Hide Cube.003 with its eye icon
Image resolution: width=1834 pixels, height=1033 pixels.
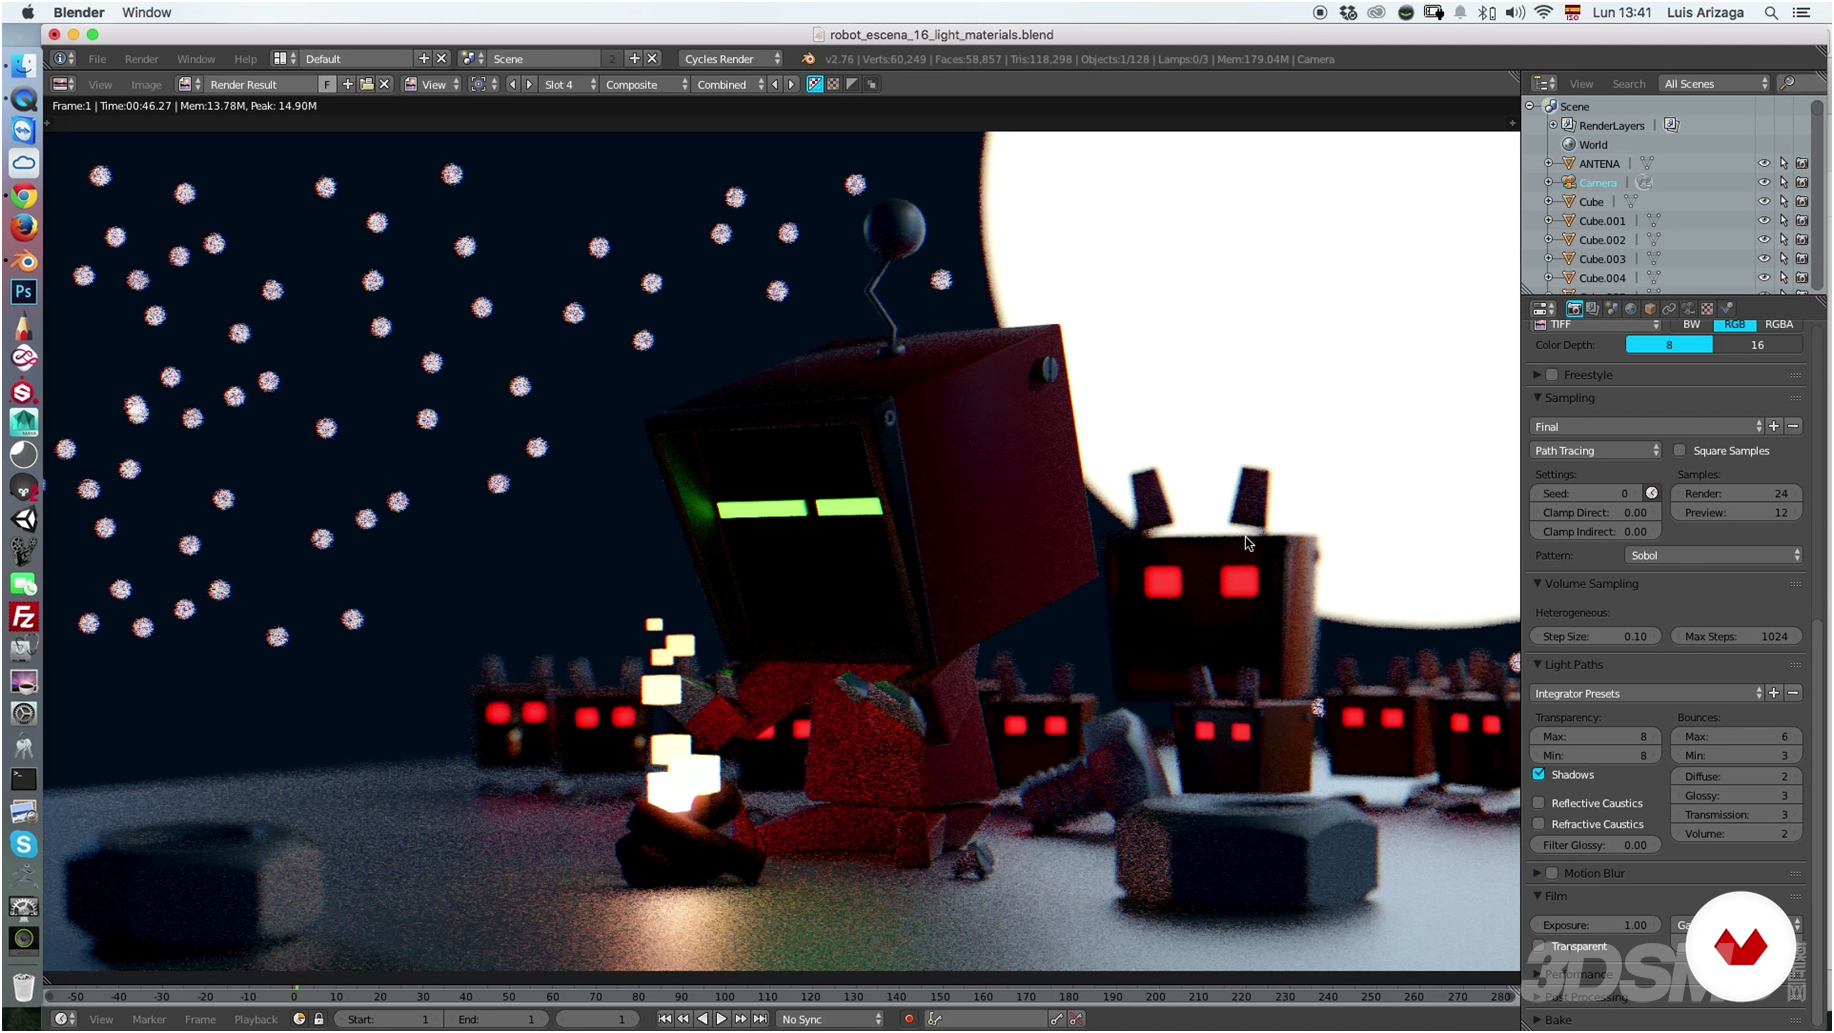pos(1764,259)
